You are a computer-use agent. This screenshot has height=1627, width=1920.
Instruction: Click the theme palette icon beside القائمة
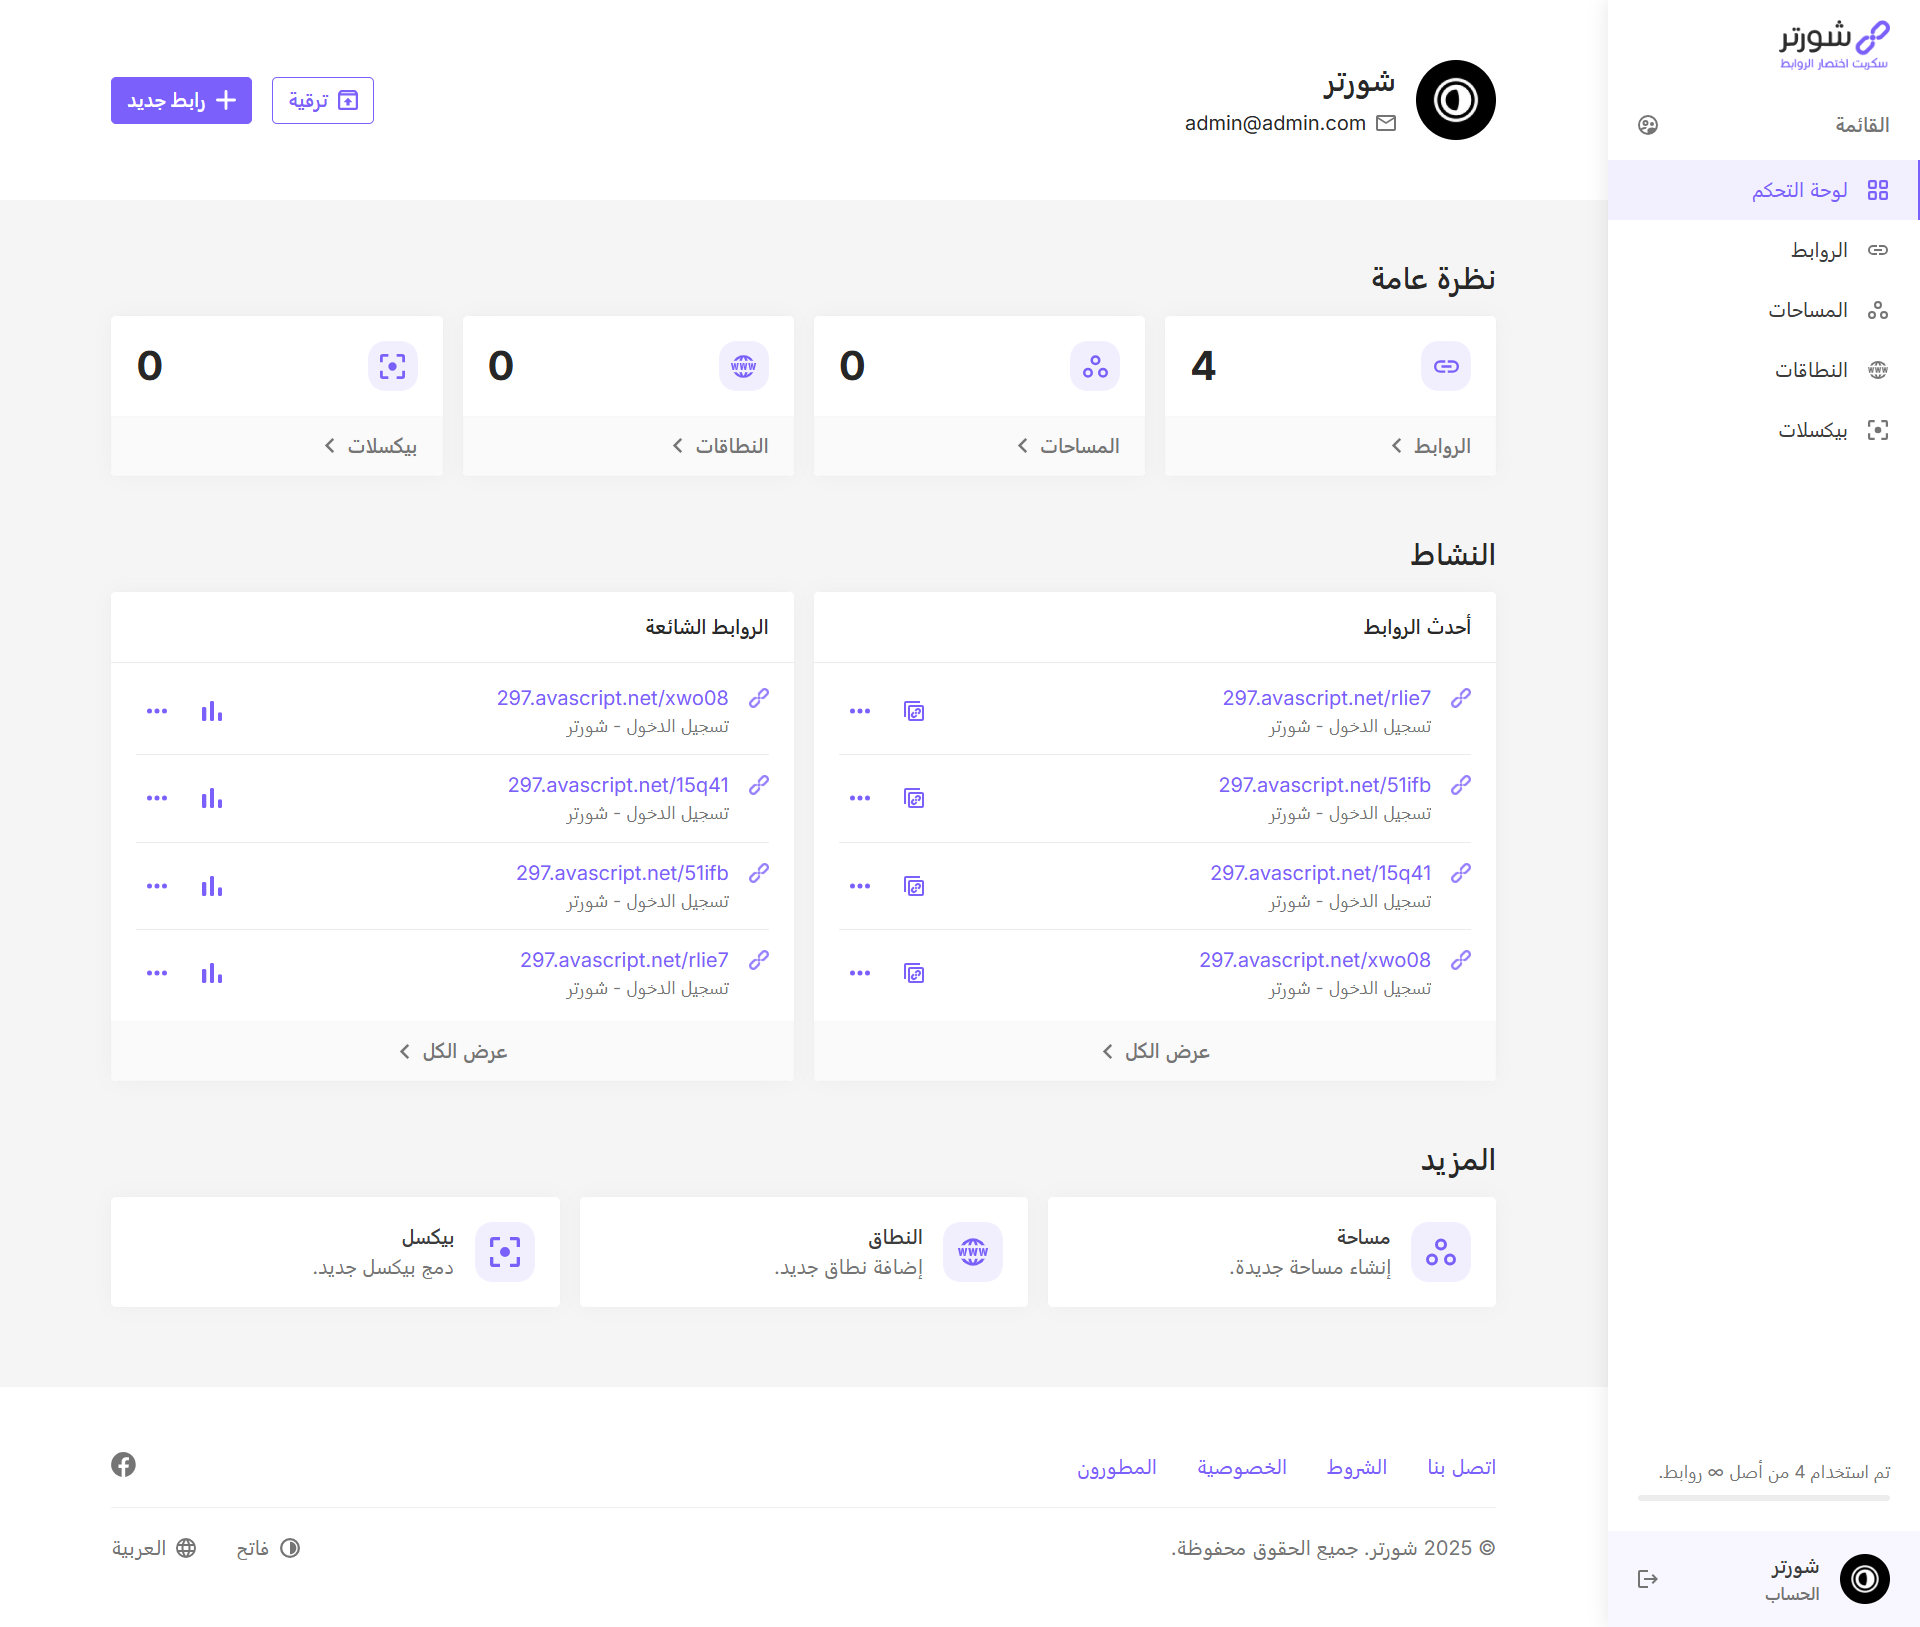click(x=1648, y=125)
